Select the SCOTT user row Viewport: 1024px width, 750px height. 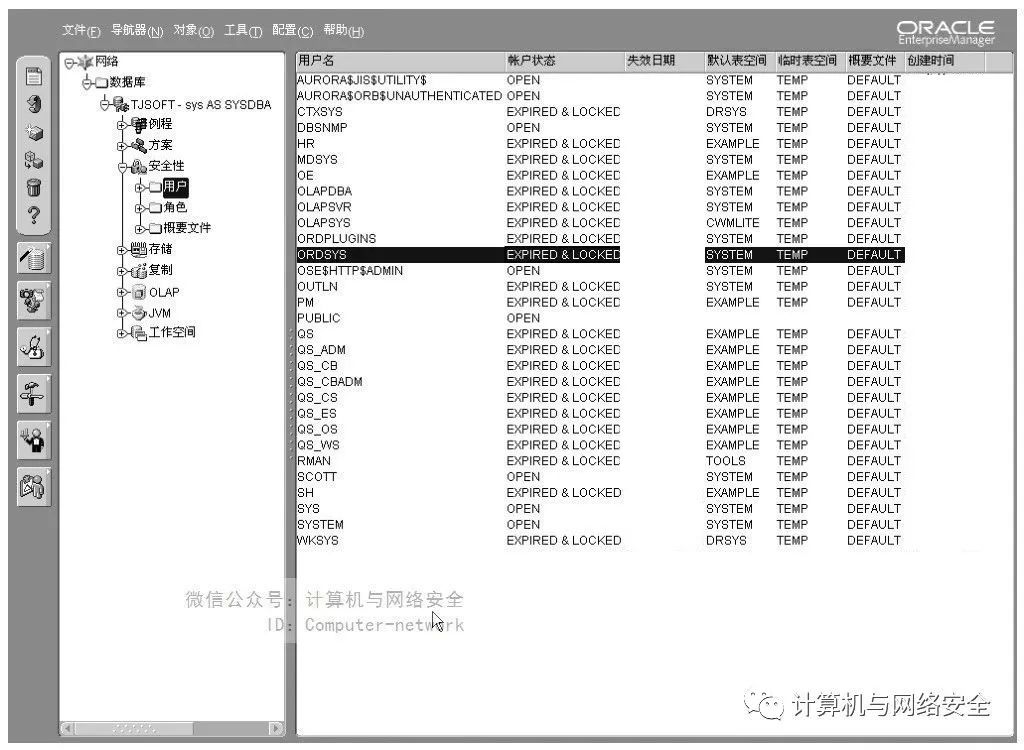(x=600, y=477)
